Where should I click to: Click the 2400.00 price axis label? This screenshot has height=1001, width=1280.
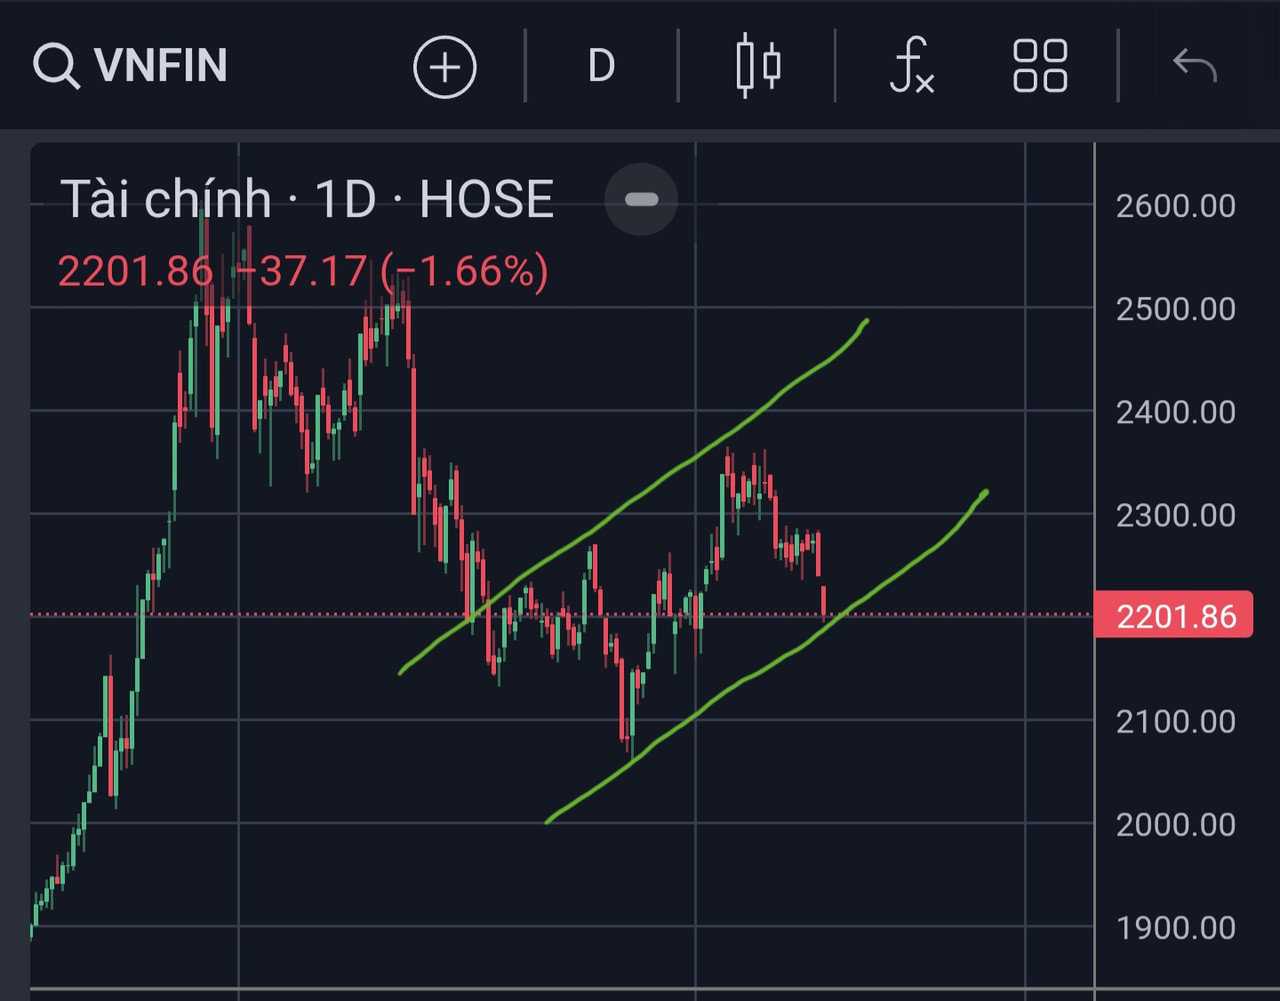(x=1176, y=412)
